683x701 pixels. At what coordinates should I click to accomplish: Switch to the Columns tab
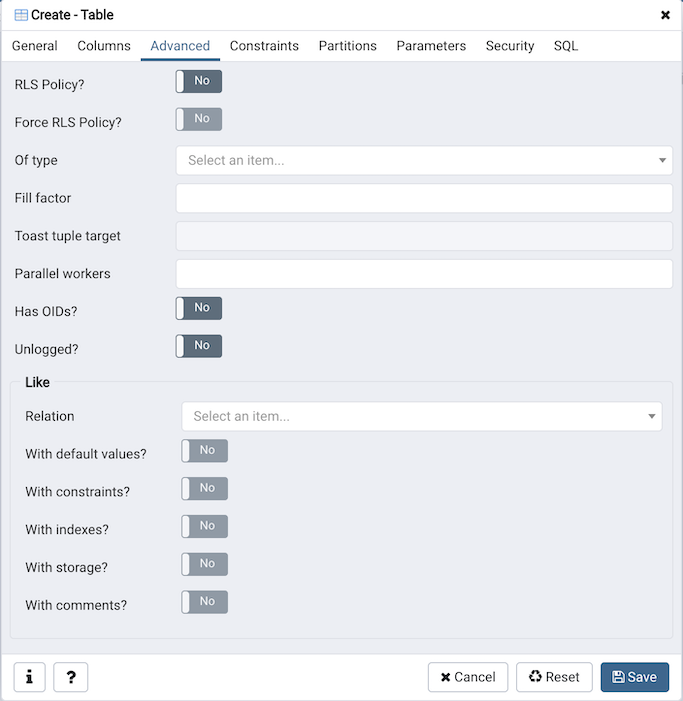[x=104, y=46]
